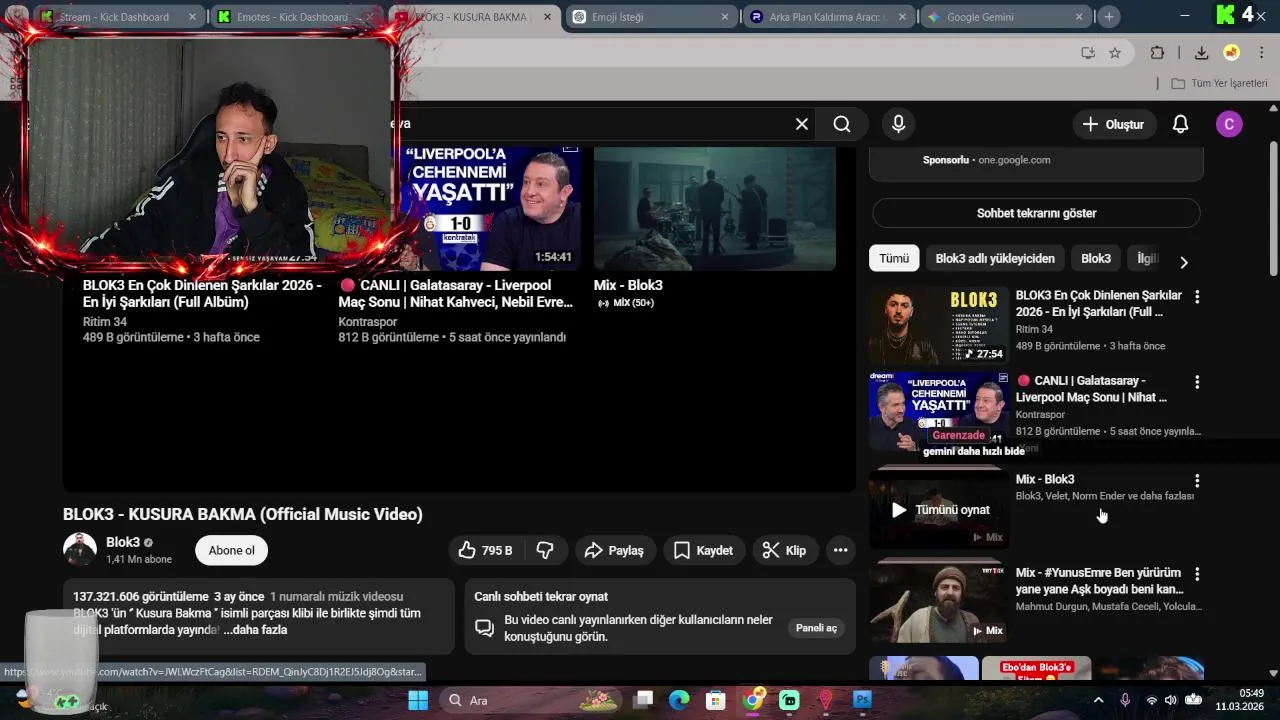Select Blok3 adlı yükleyiciden chip
This screenshot has height=720, width=1280.
click(x=995, y=258)
